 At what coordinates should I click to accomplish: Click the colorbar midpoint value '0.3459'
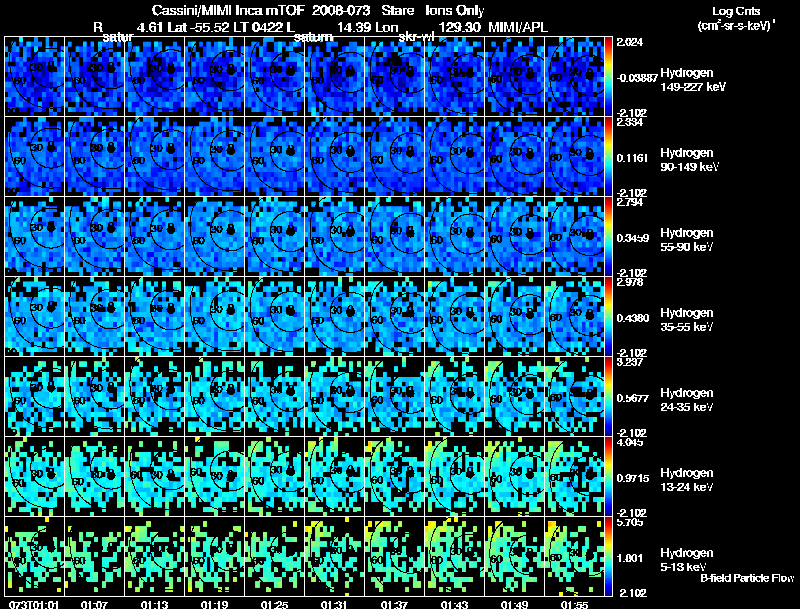pos(633,238)
